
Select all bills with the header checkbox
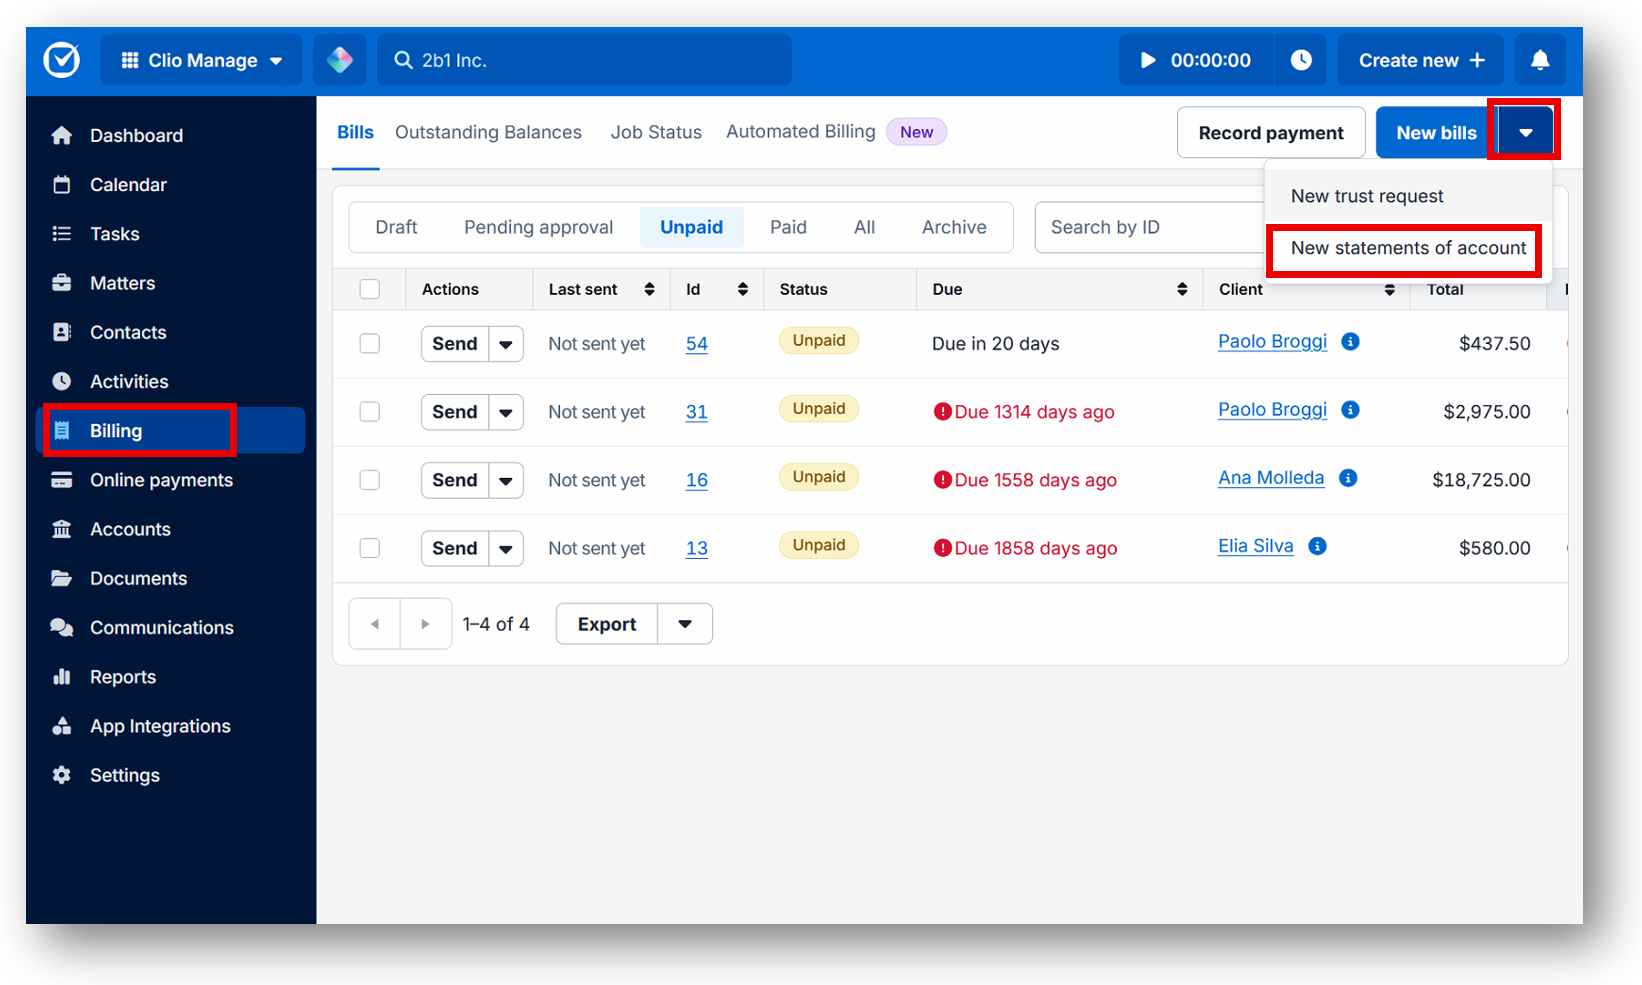click(x=369, y=288)
